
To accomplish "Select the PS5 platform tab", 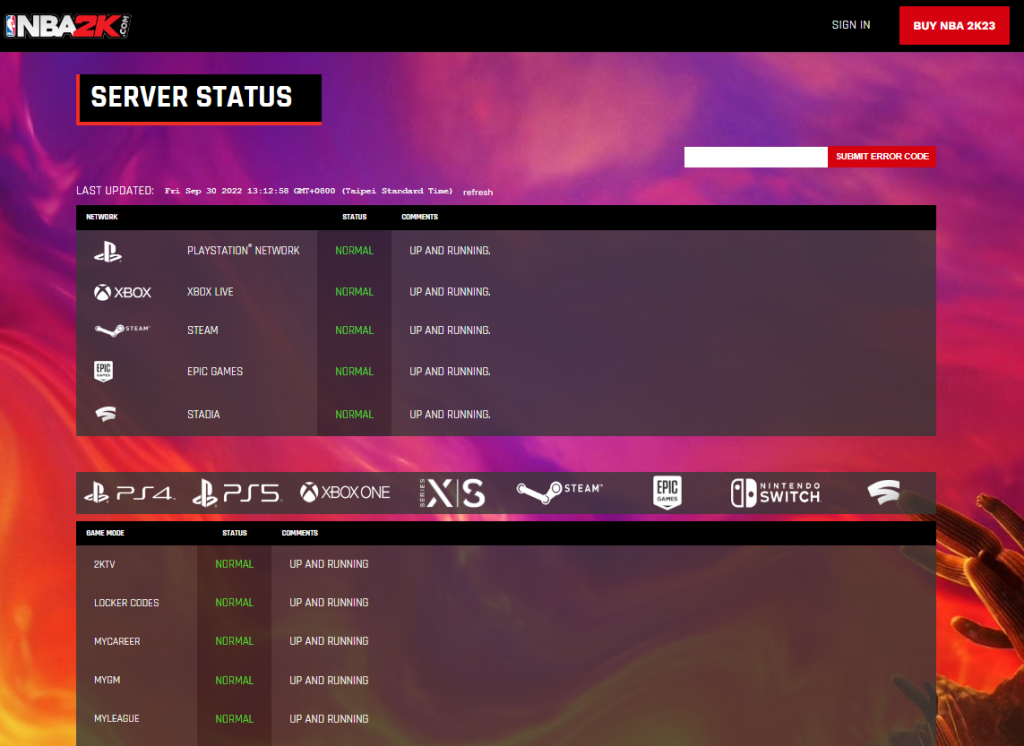I will point(237,493).
